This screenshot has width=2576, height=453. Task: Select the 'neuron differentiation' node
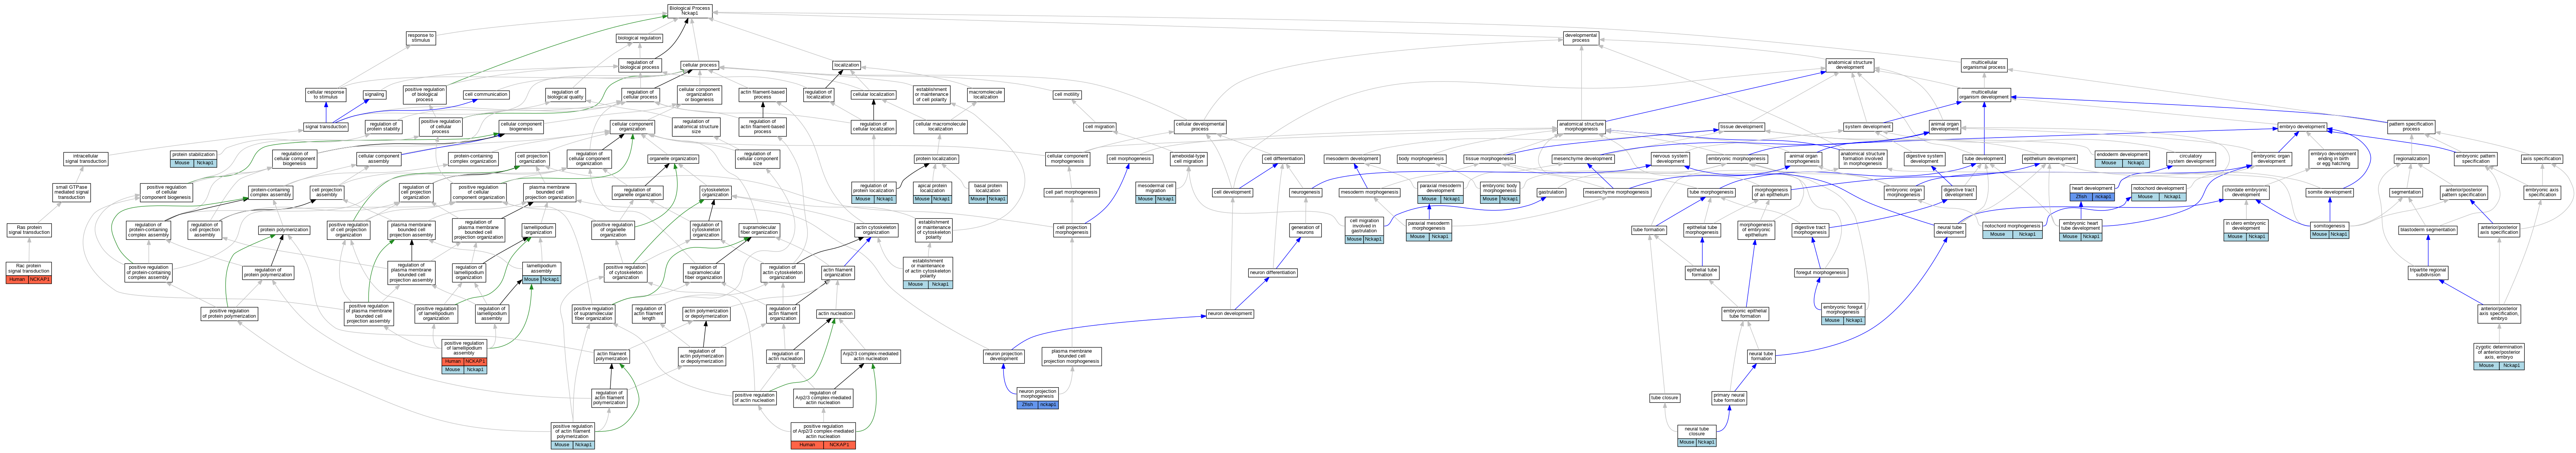point(1273,272)
